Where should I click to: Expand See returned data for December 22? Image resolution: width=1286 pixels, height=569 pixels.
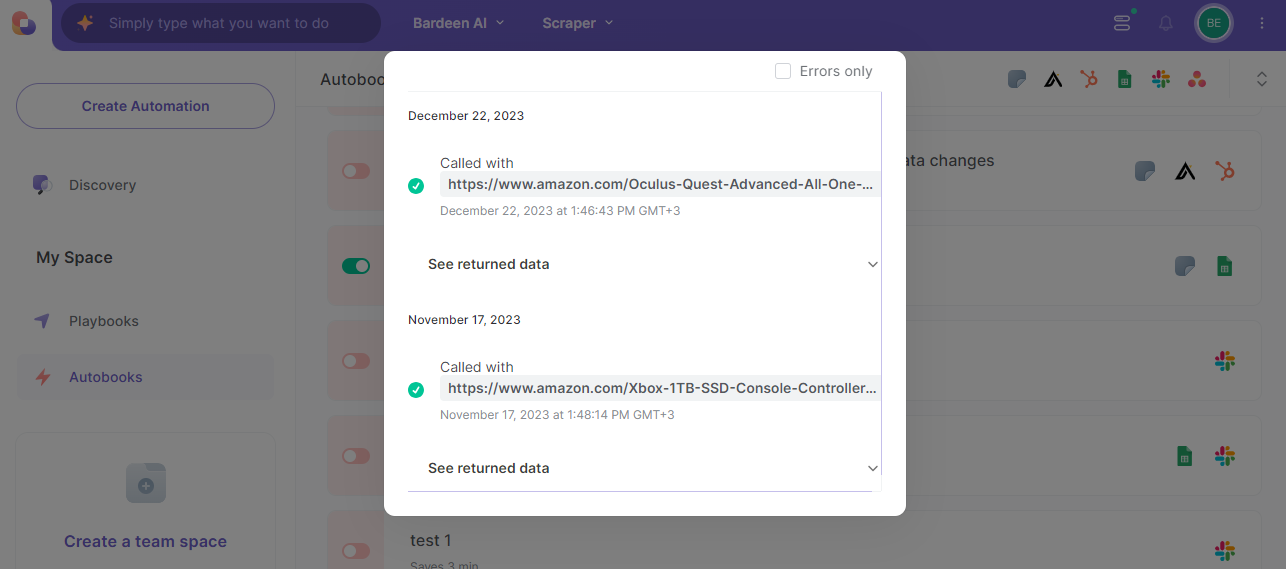644,264
